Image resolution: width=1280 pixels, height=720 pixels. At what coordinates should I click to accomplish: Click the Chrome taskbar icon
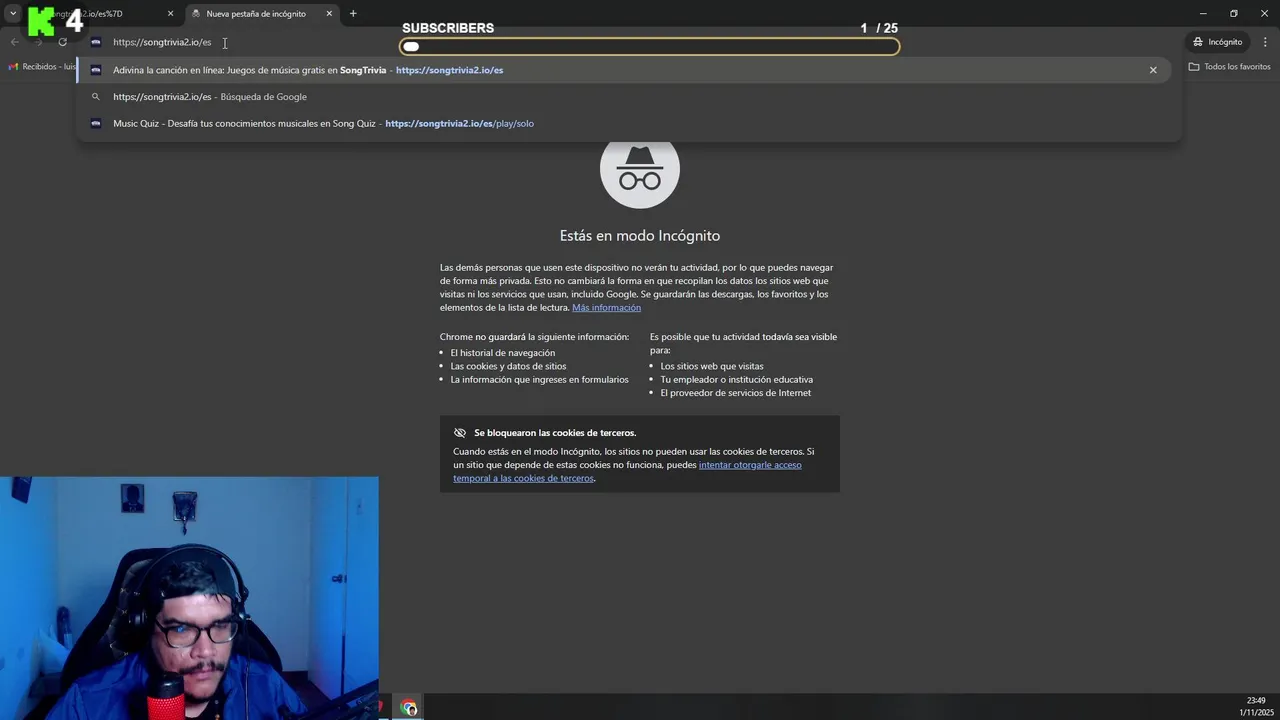(x=409, y=708)
